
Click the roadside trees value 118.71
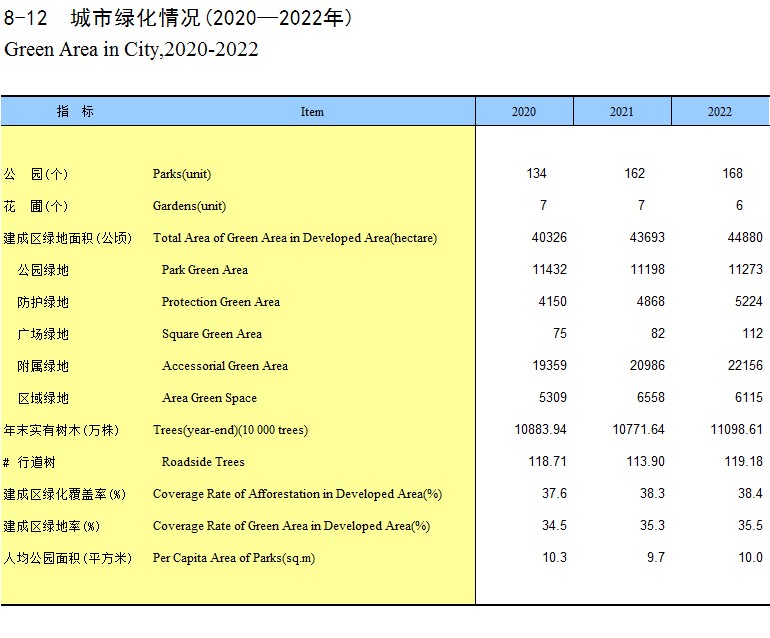point(548,461)
